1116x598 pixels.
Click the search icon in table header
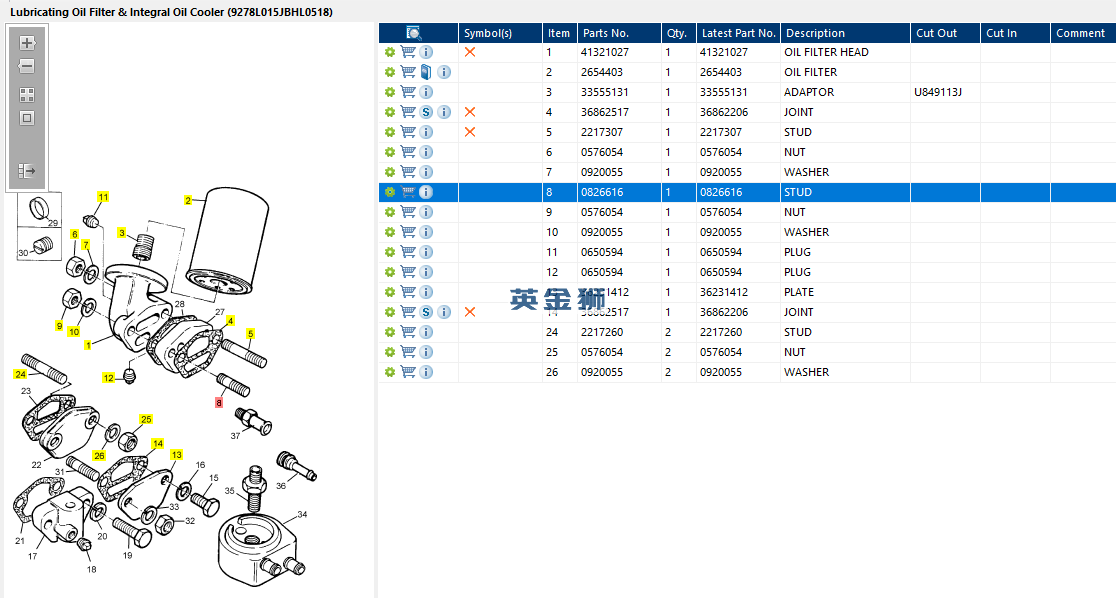pos(414,33)
